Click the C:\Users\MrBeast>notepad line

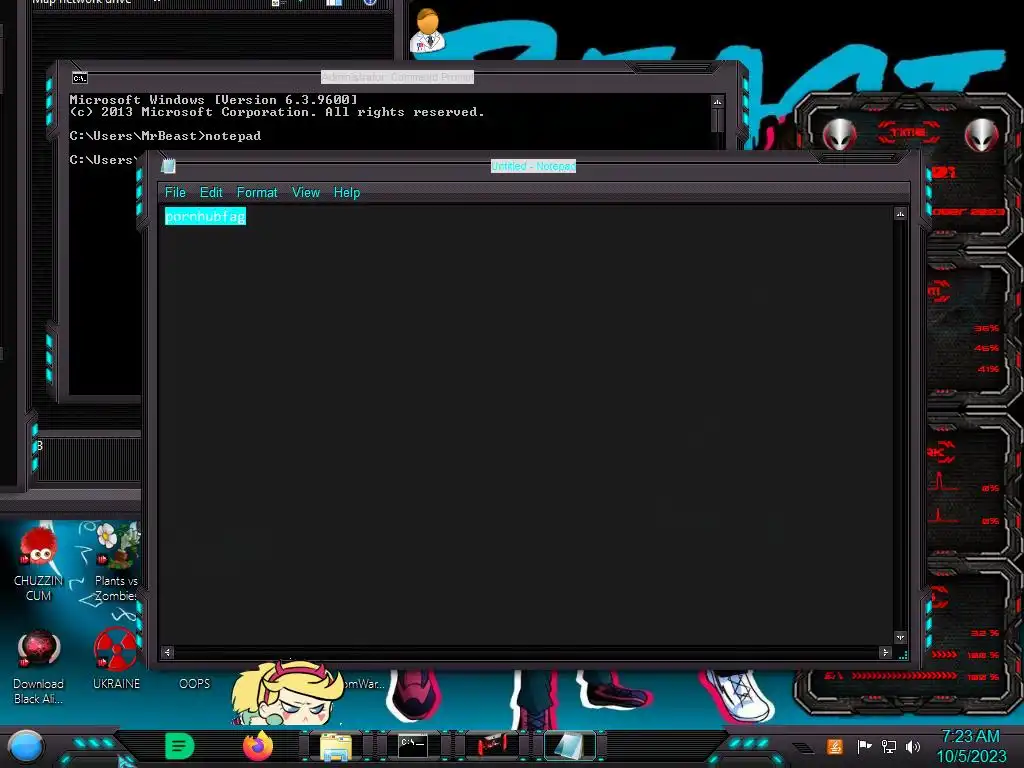[165, 136]
